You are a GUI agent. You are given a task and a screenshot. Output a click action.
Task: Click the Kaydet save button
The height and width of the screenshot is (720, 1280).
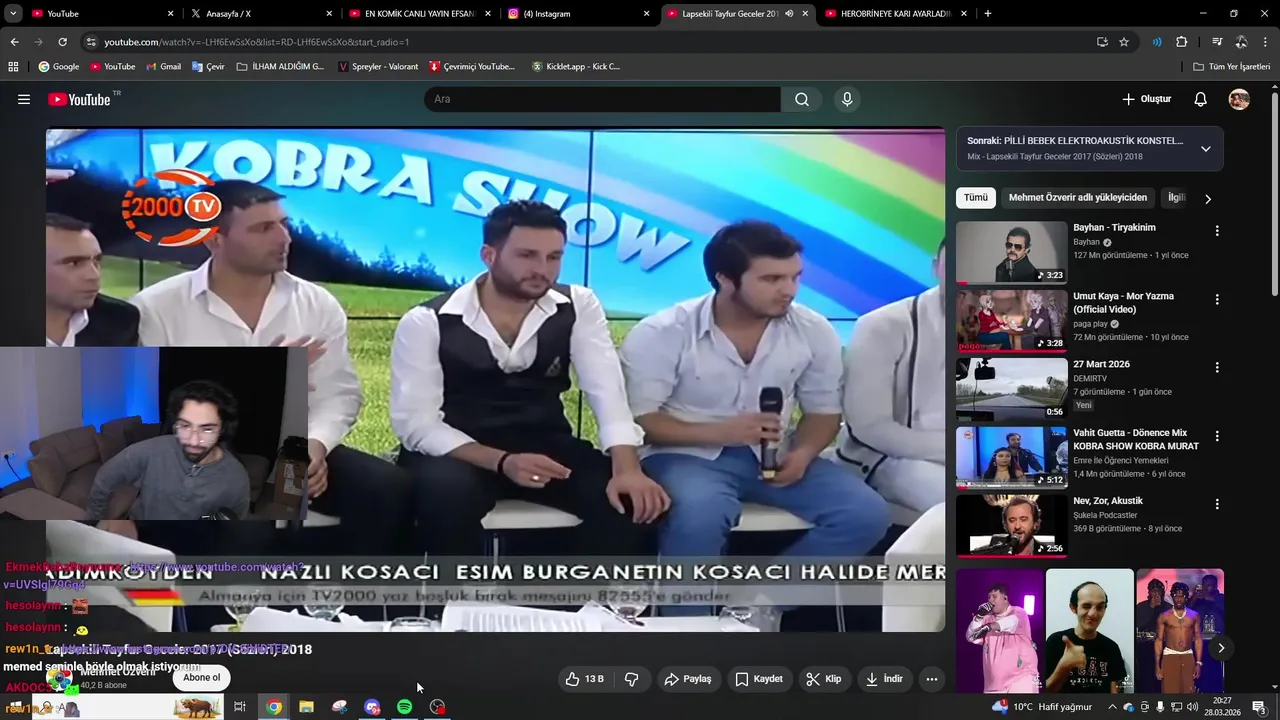click(x=759, y=679)
